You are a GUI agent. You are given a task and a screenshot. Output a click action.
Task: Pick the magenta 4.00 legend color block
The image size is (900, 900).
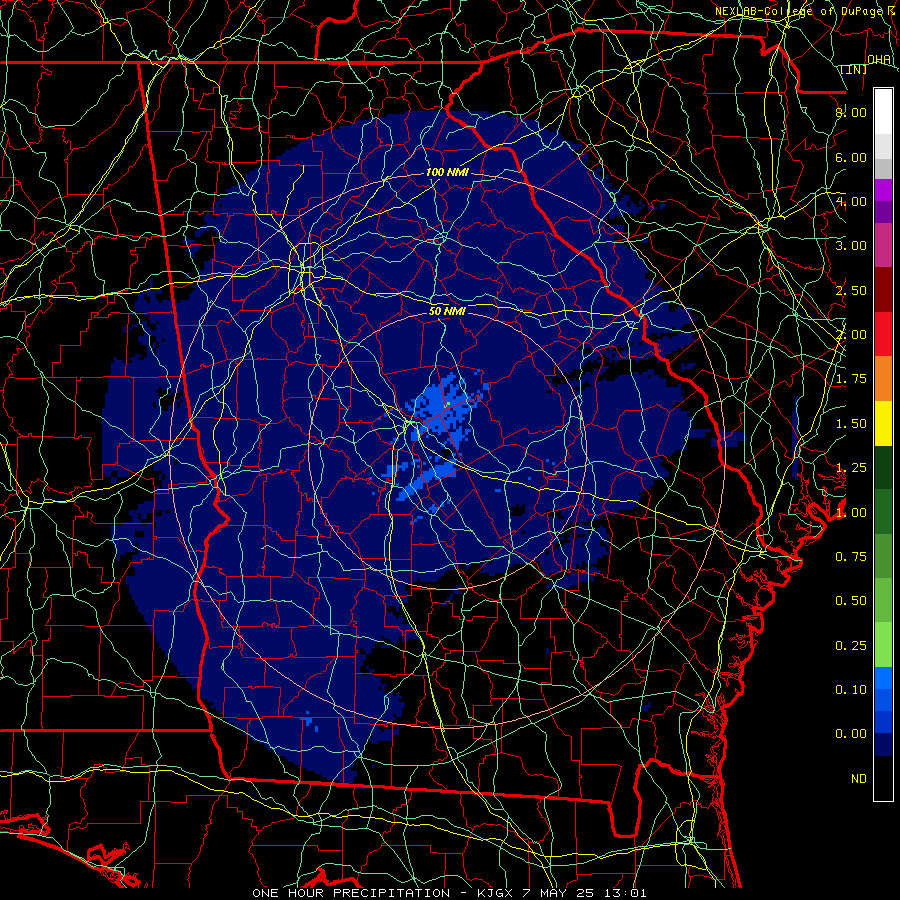[883, 191]
